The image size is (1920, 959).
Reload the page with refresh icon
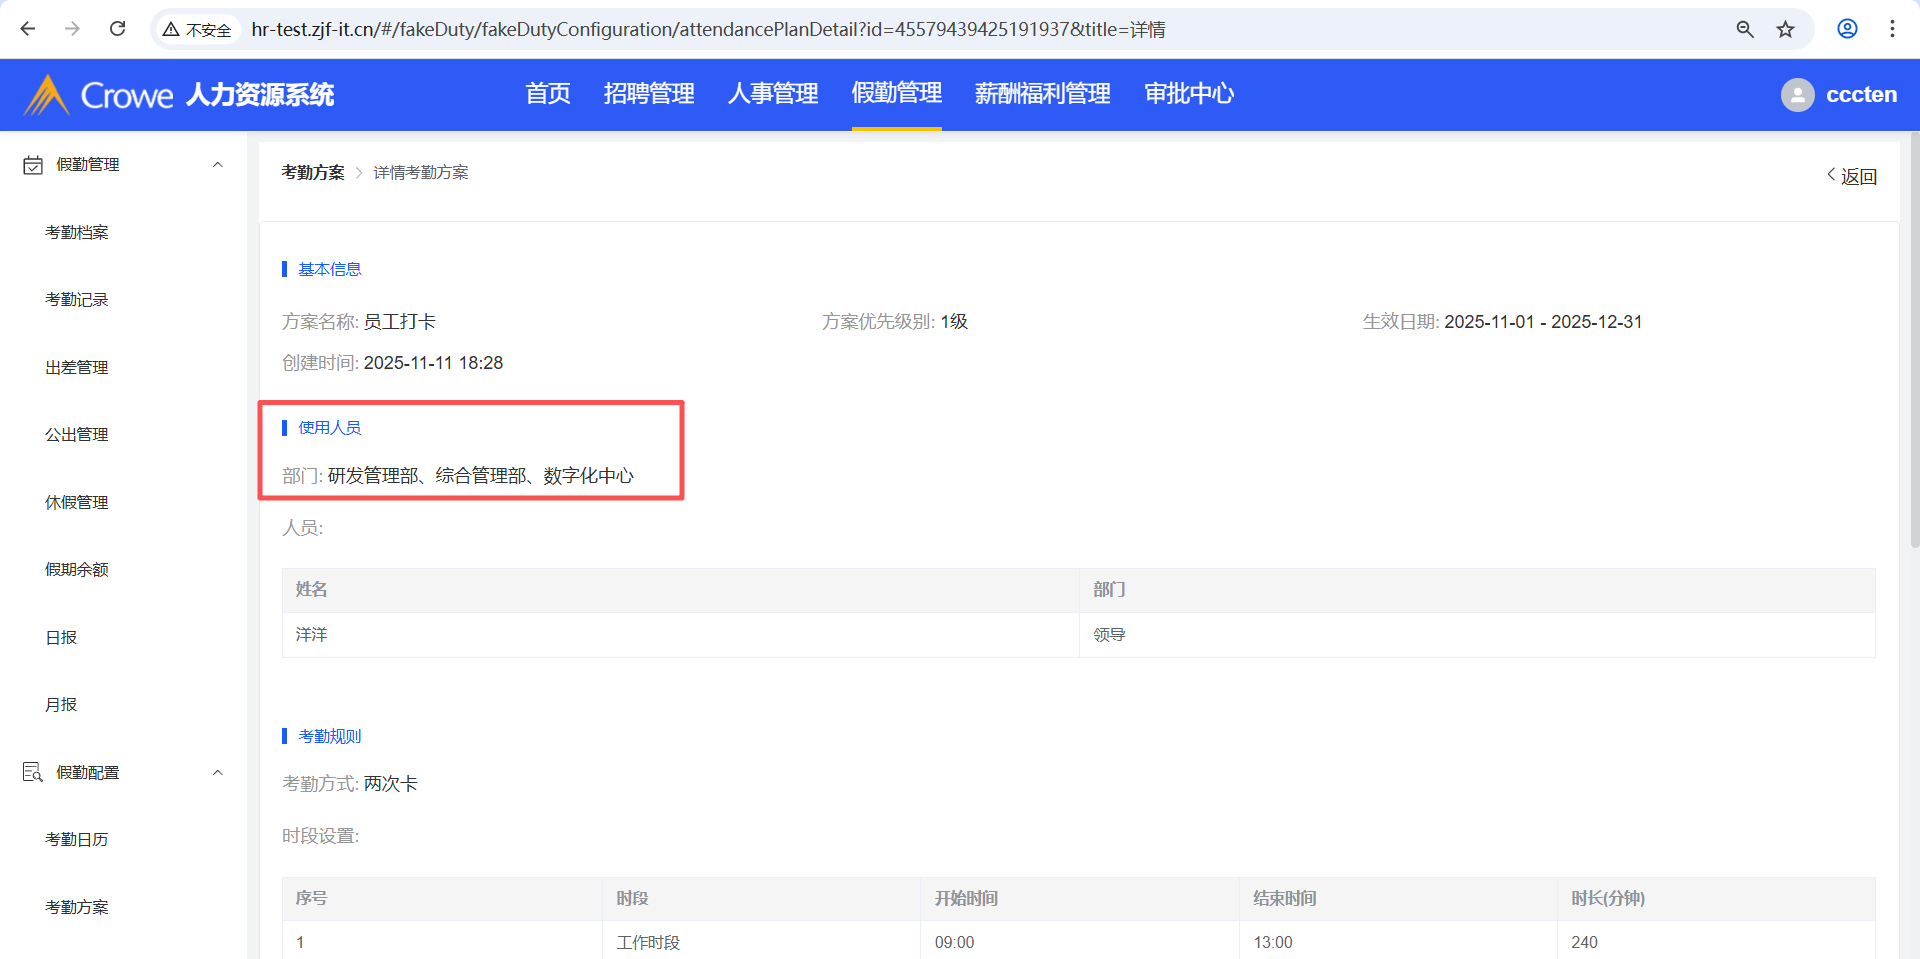117,29
